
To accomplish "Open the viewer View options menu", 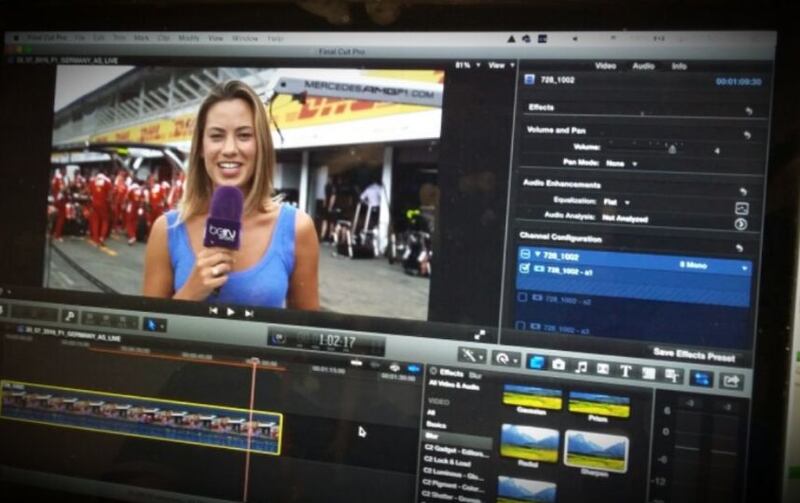I will (501, 65).
